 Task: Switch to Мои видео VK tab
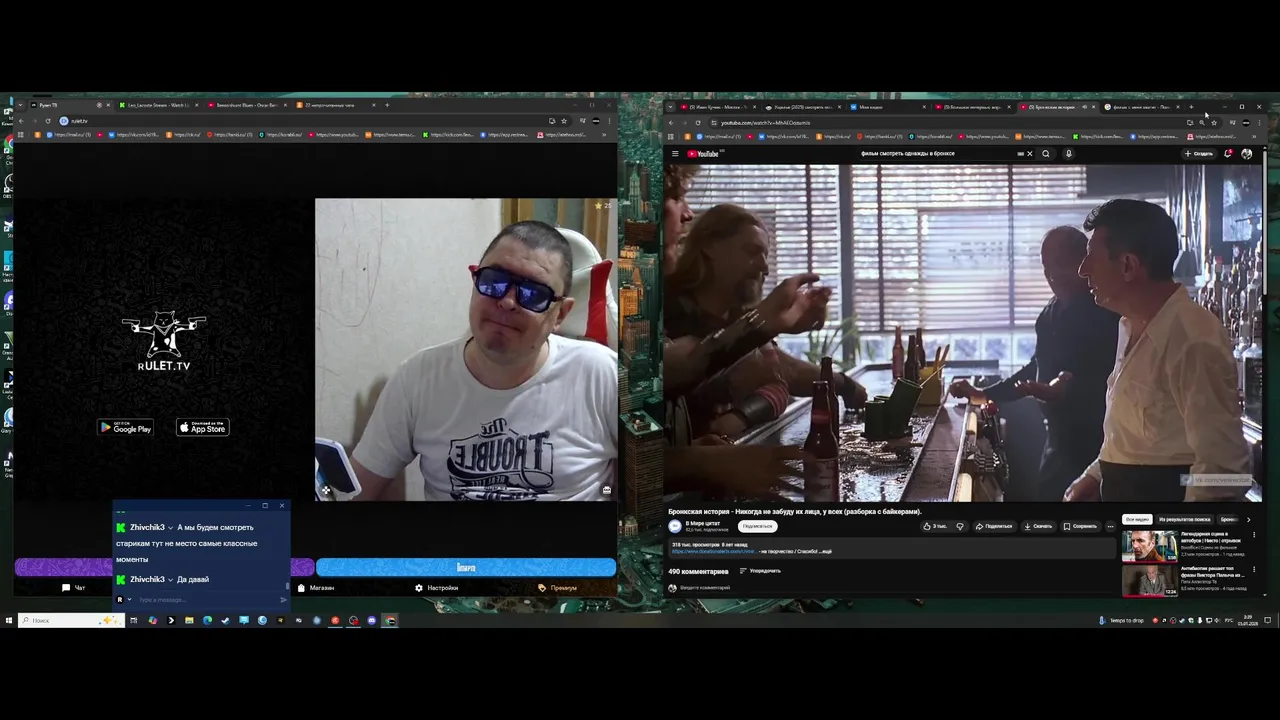[x=890, y=107]
